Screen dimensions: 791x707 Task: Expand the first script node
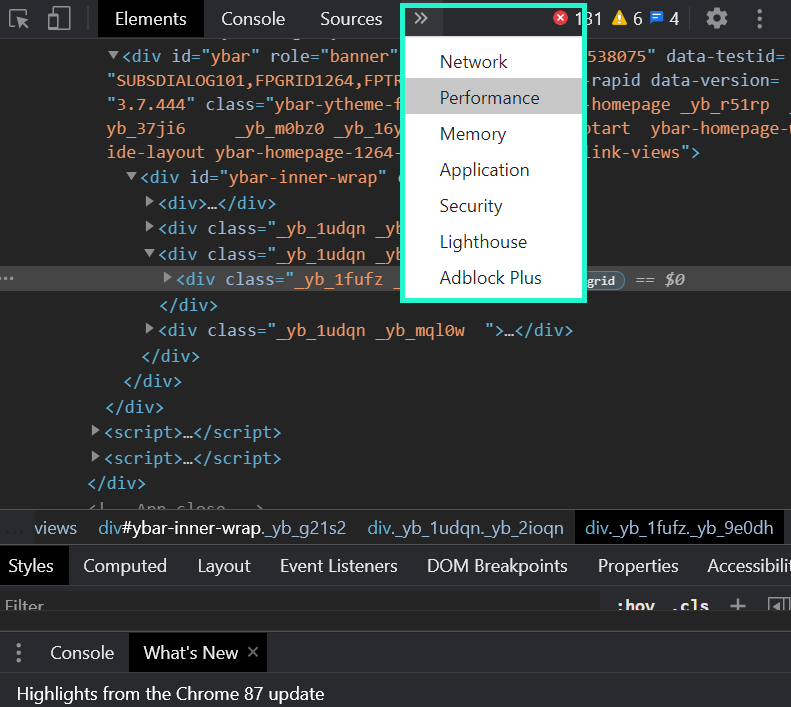tap(95, 430)
